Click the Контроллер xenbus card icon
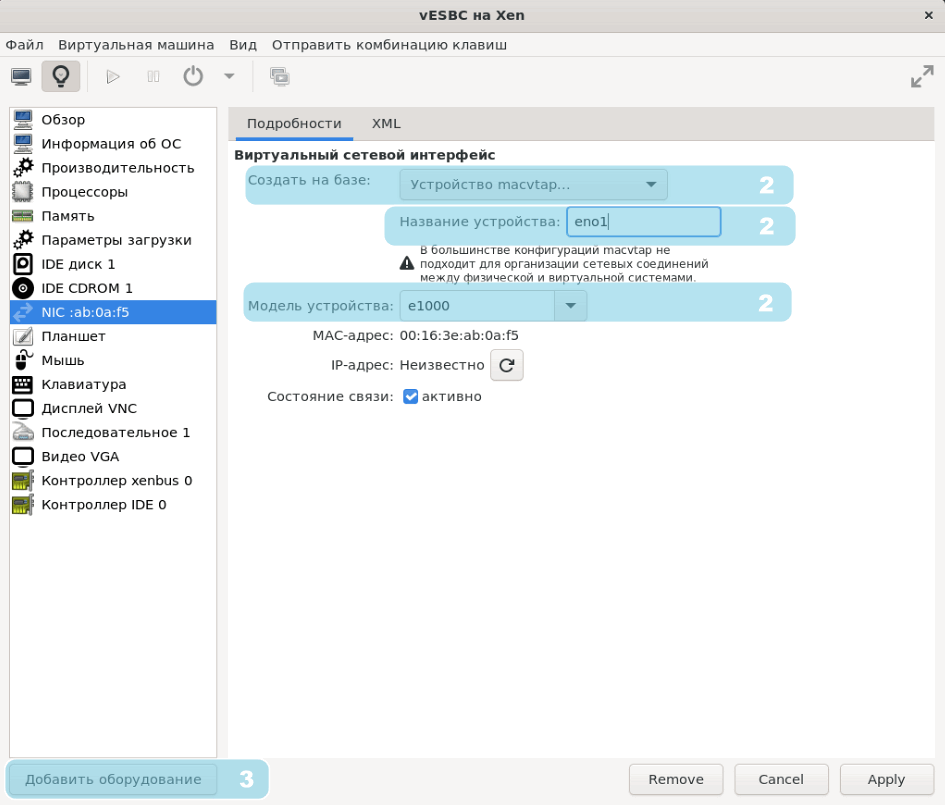 coord(23,481)
